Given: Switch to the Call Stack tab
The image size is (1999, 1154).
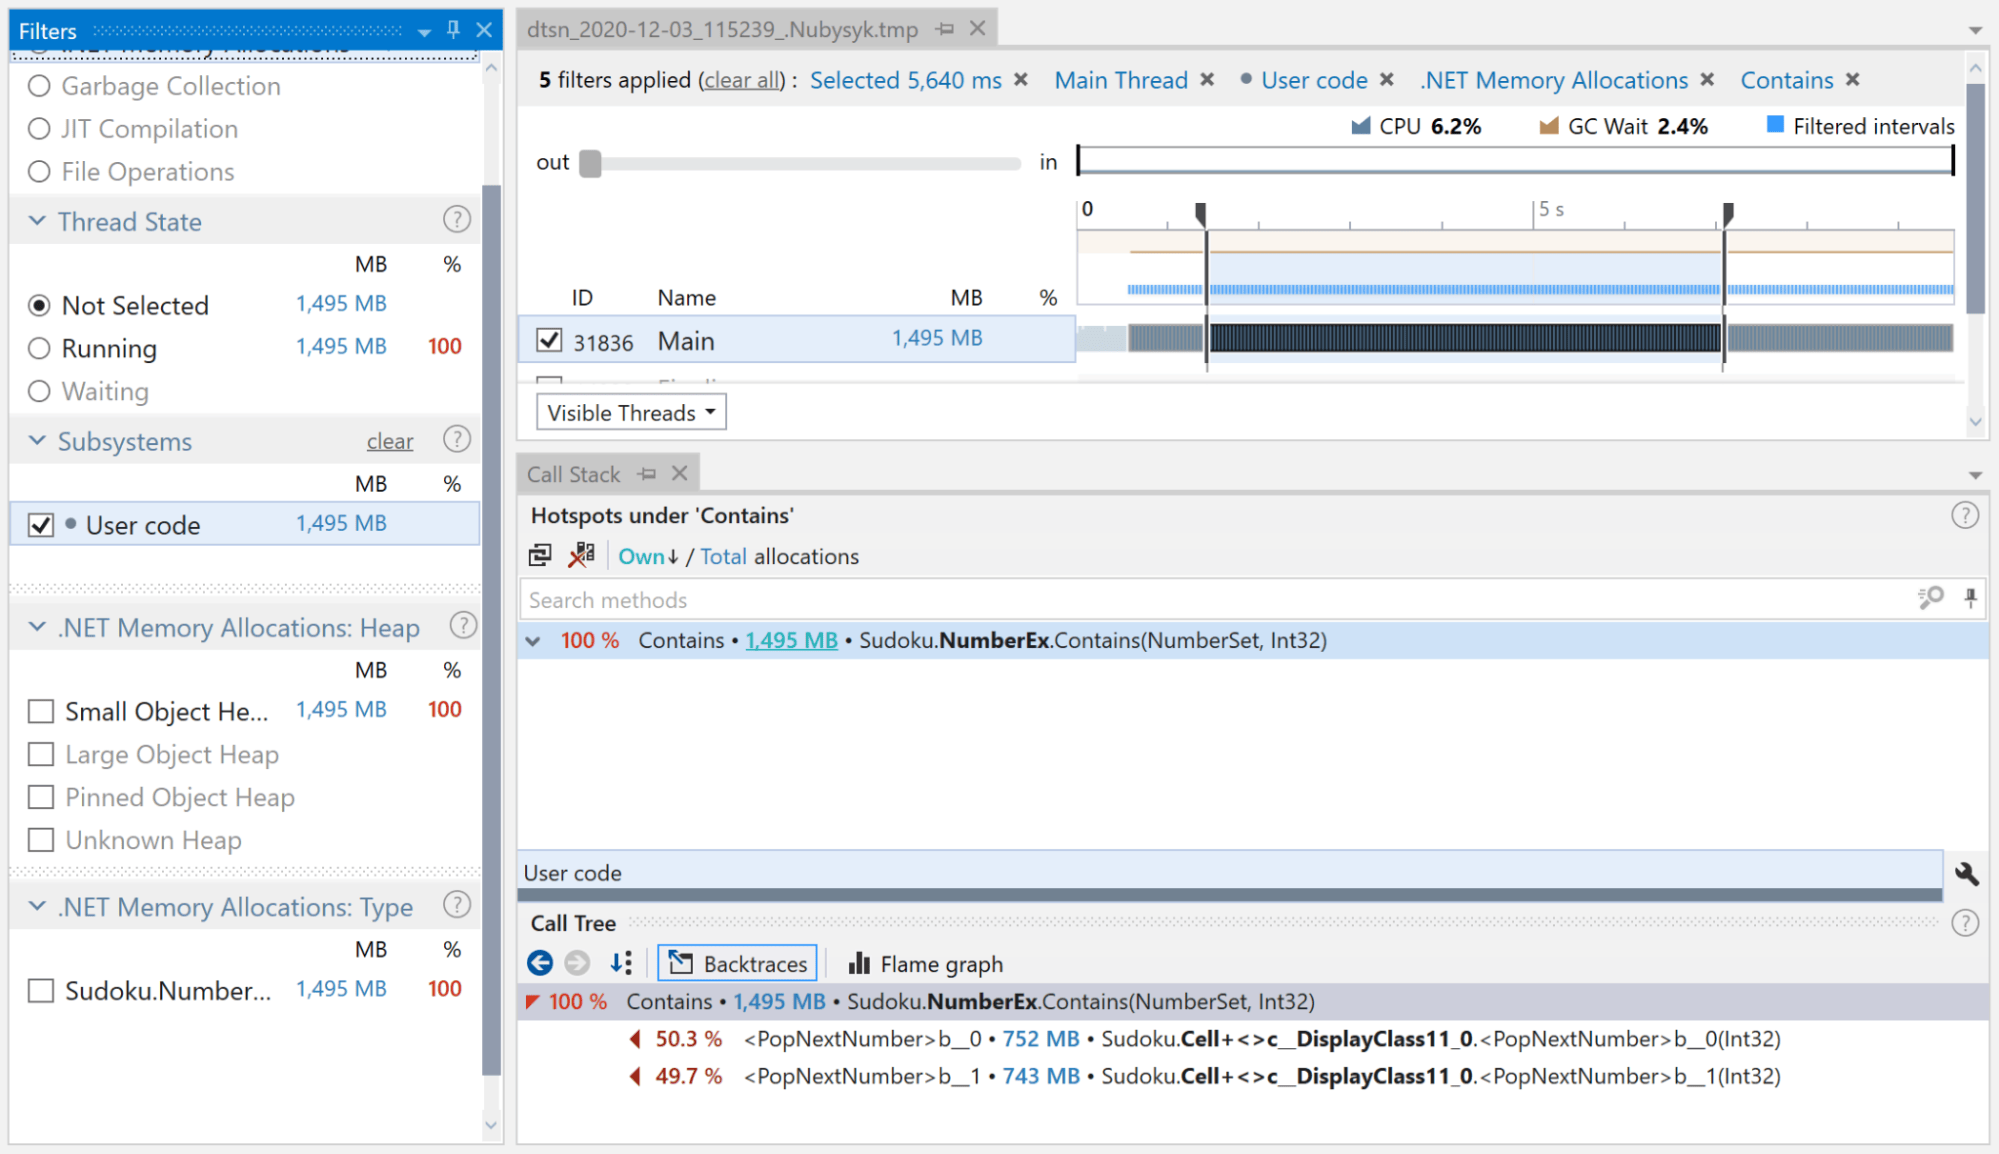Looking at the screenshot, I should 574,474.
